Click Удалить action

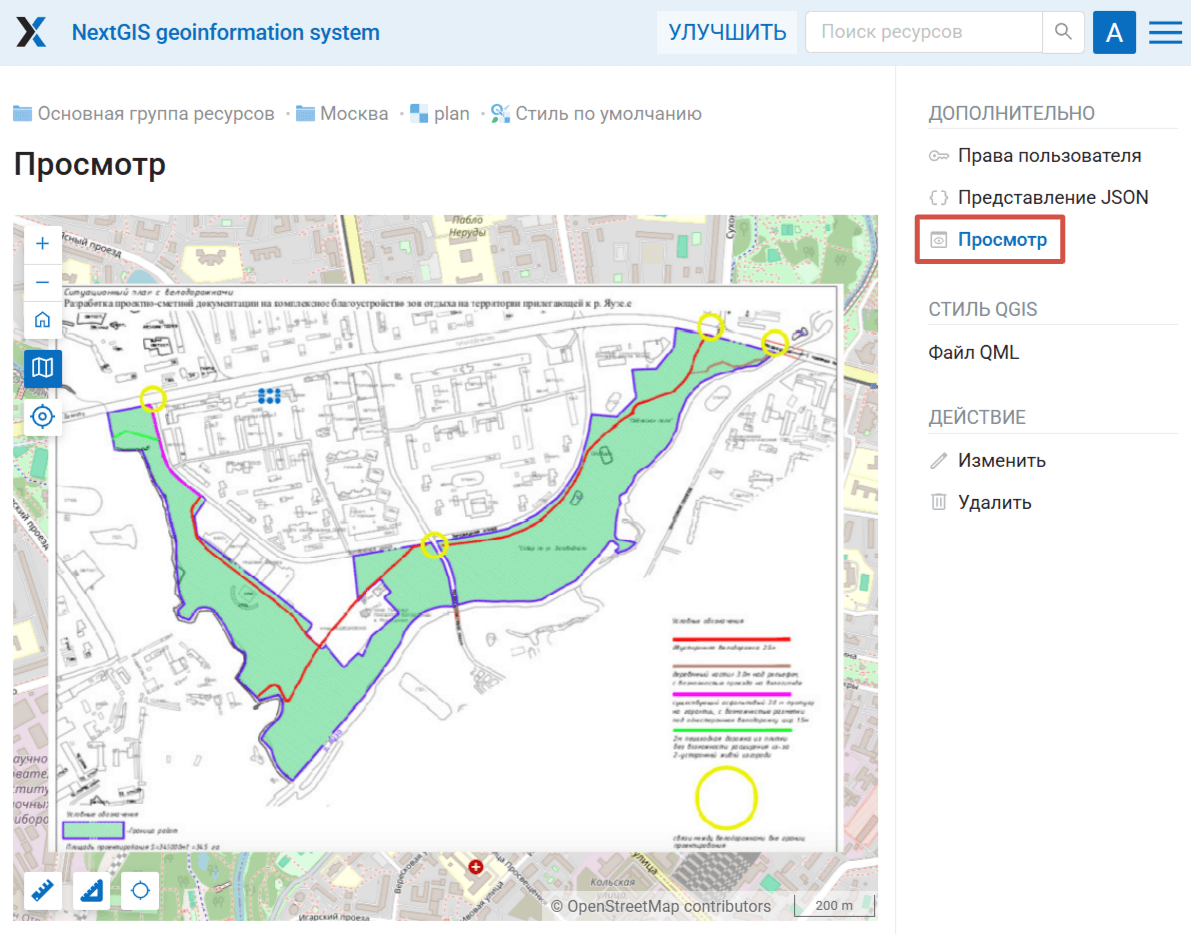tap(994, 503)
